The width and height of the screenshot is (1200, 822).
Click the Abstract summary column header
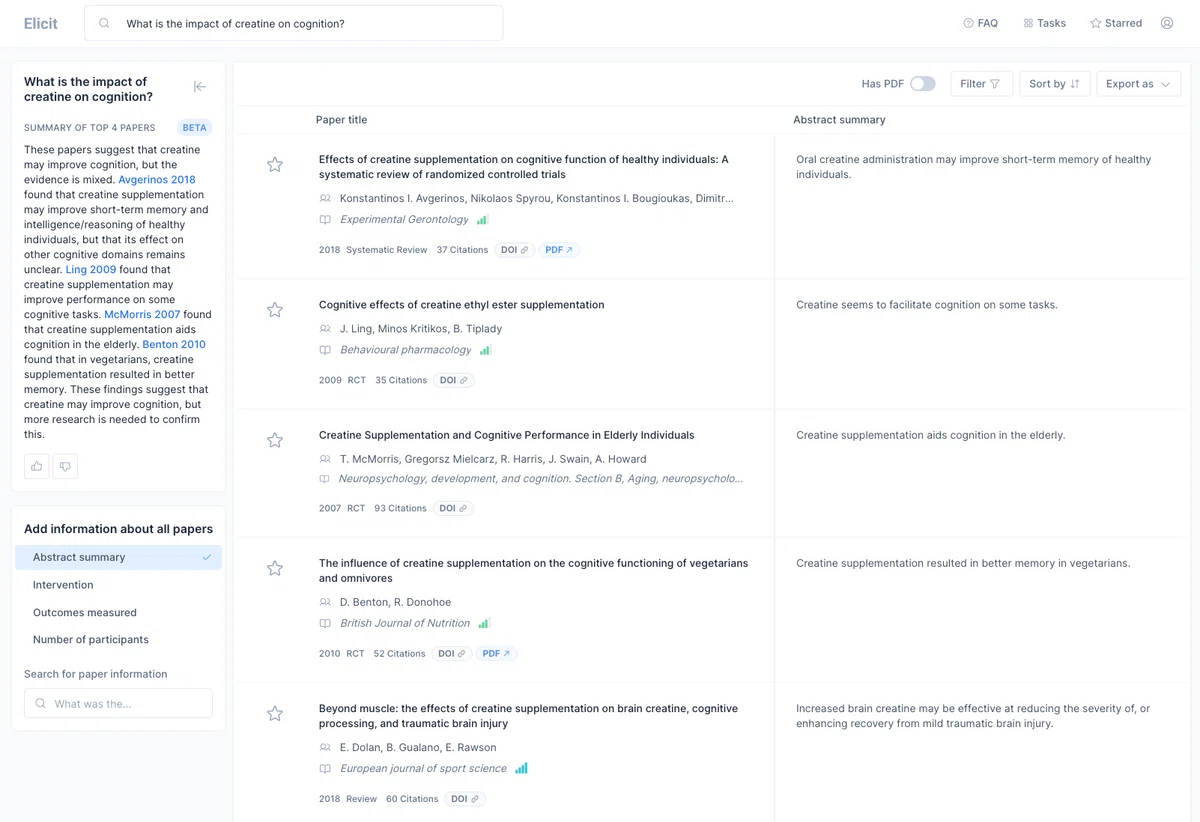coord(840,120)
